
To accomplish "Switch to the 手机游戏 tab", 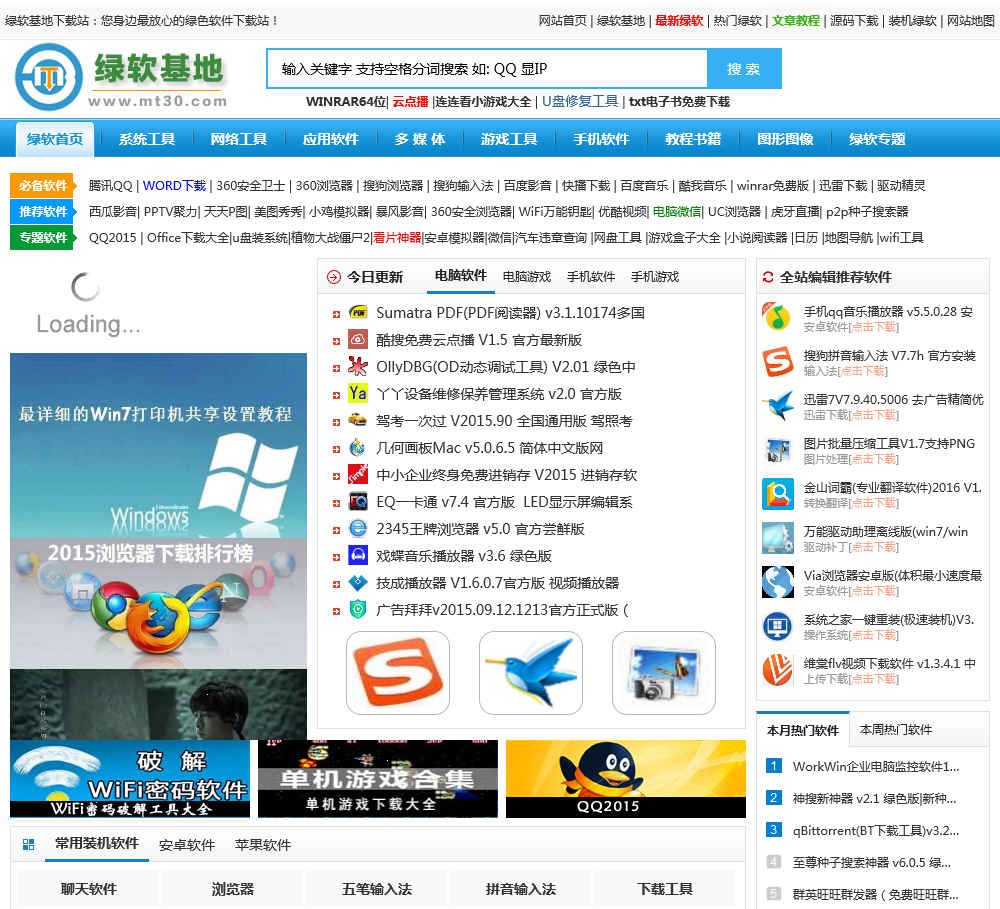I will [x=655, y=276].
